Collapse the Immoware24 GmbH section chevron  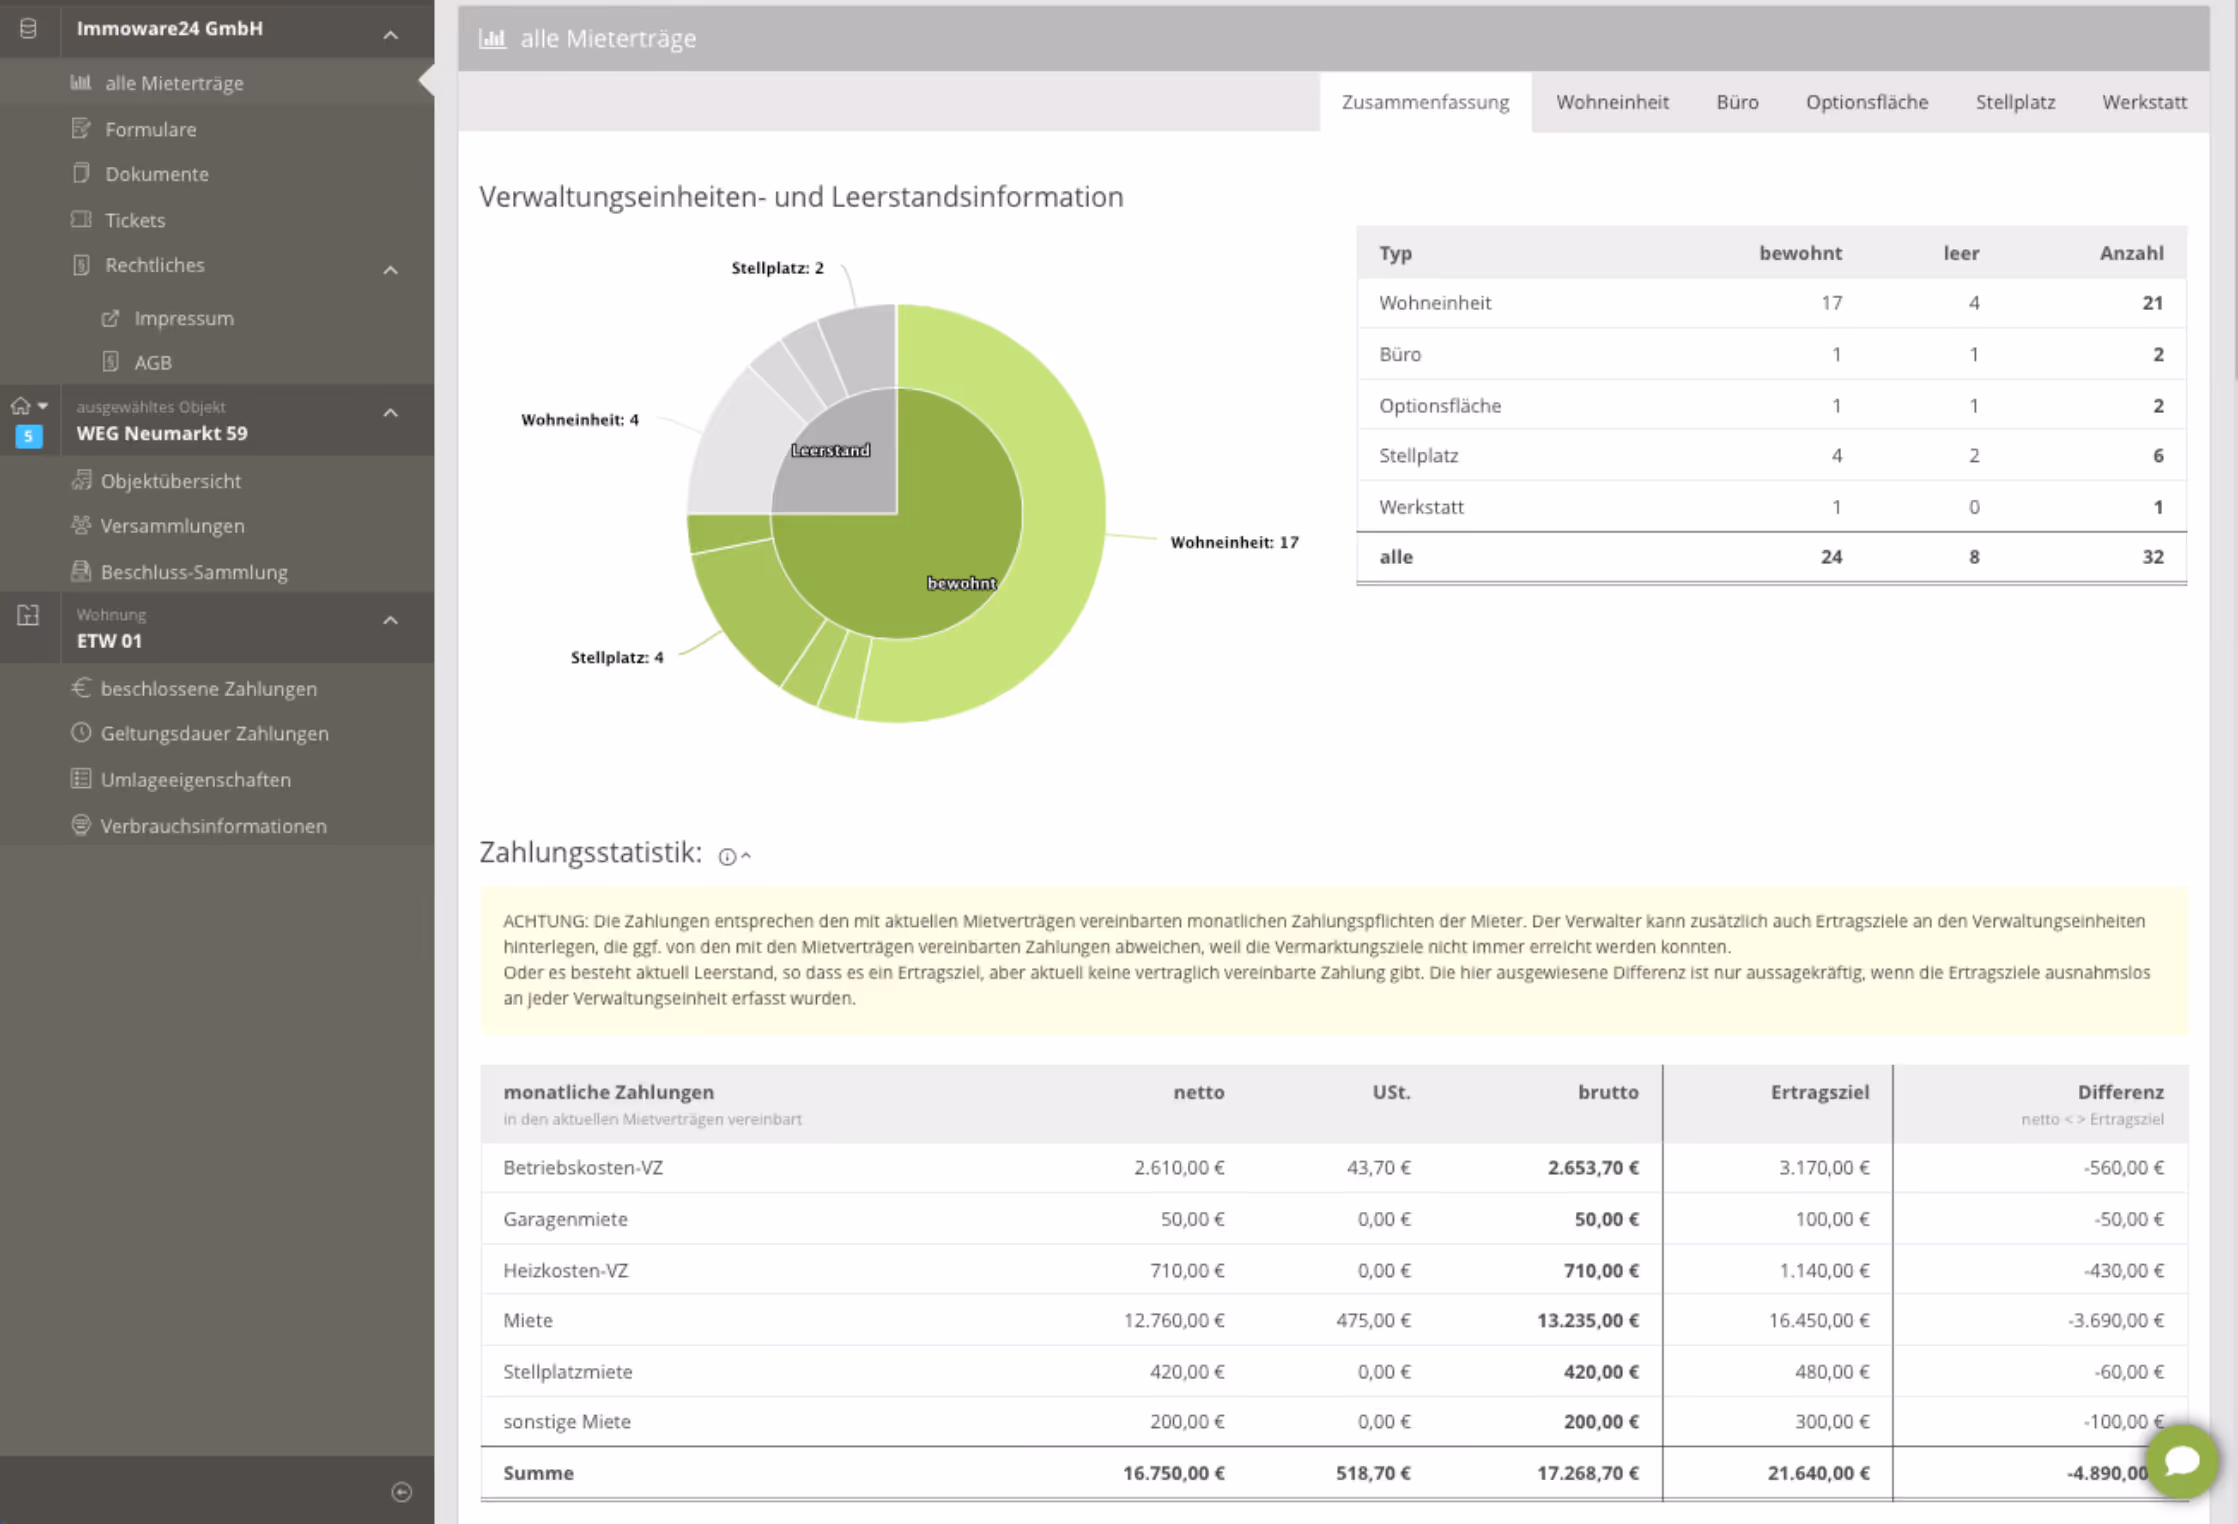click(x=391, y=35)
